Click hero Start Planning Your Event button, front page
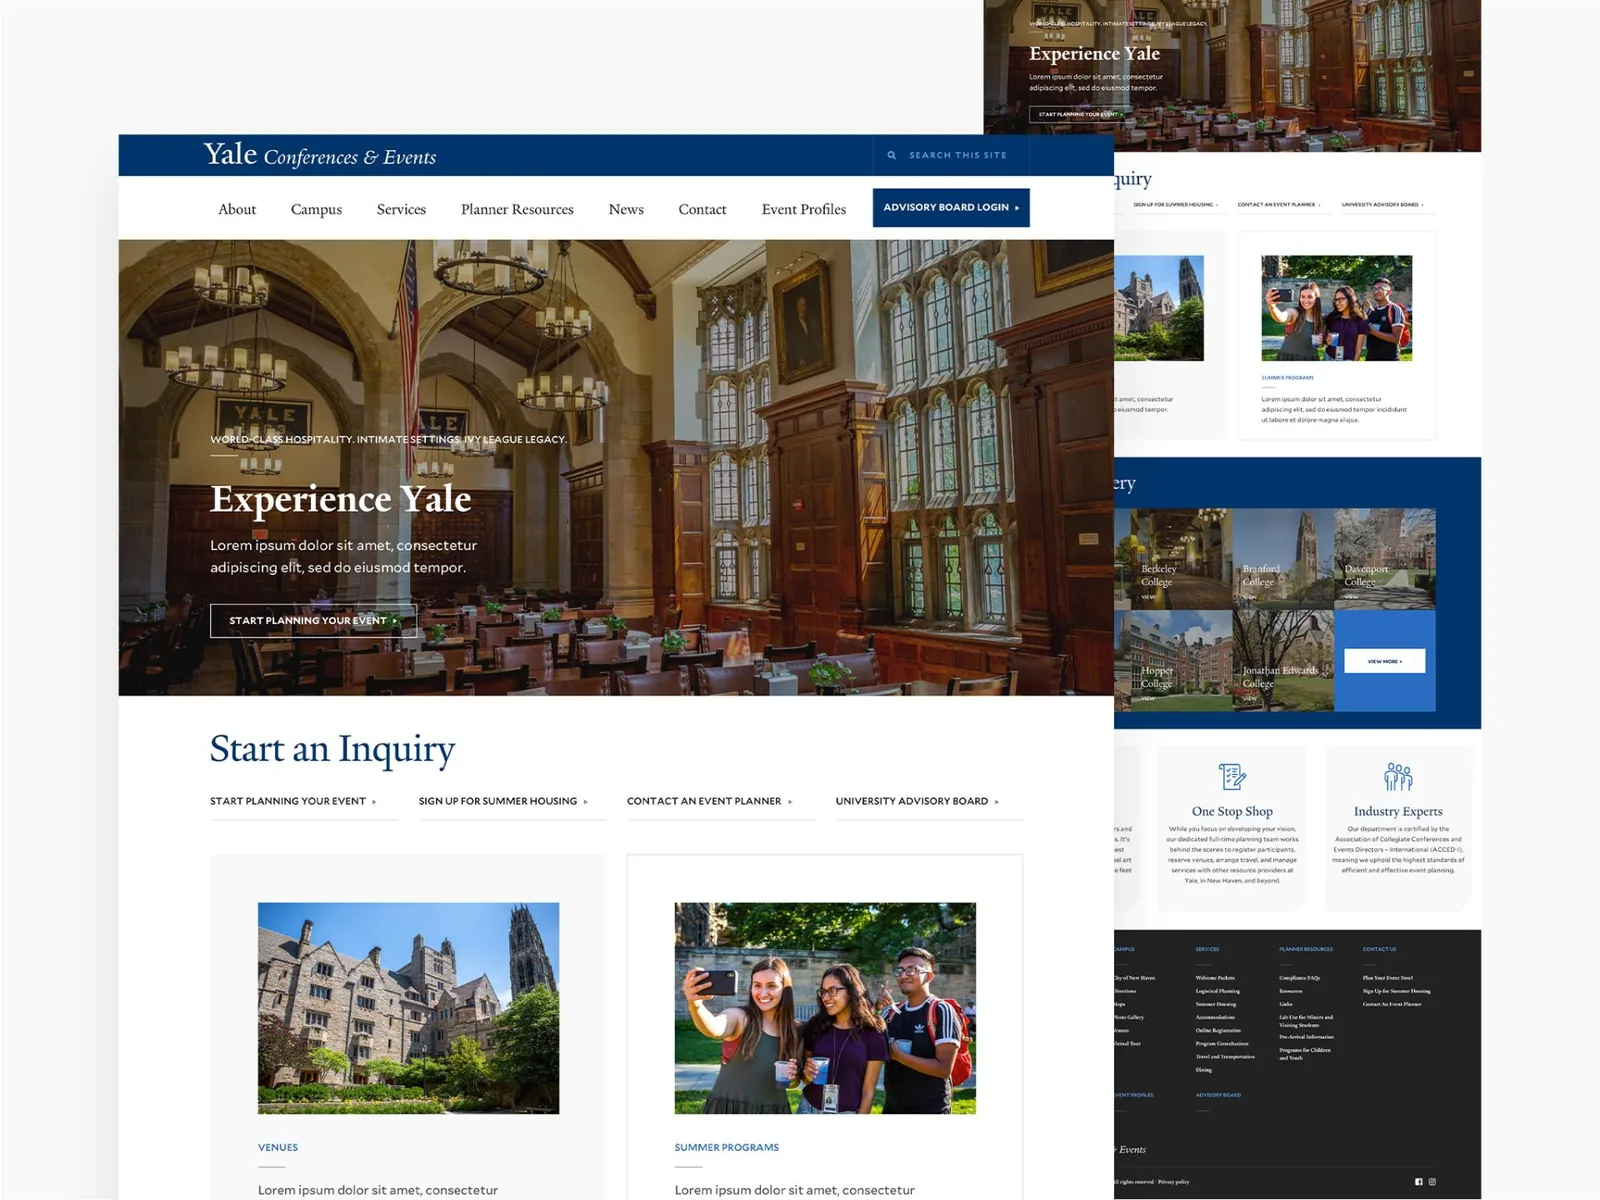The width and height of the screenshot is (1600, 1200). (x=313, y=621)
